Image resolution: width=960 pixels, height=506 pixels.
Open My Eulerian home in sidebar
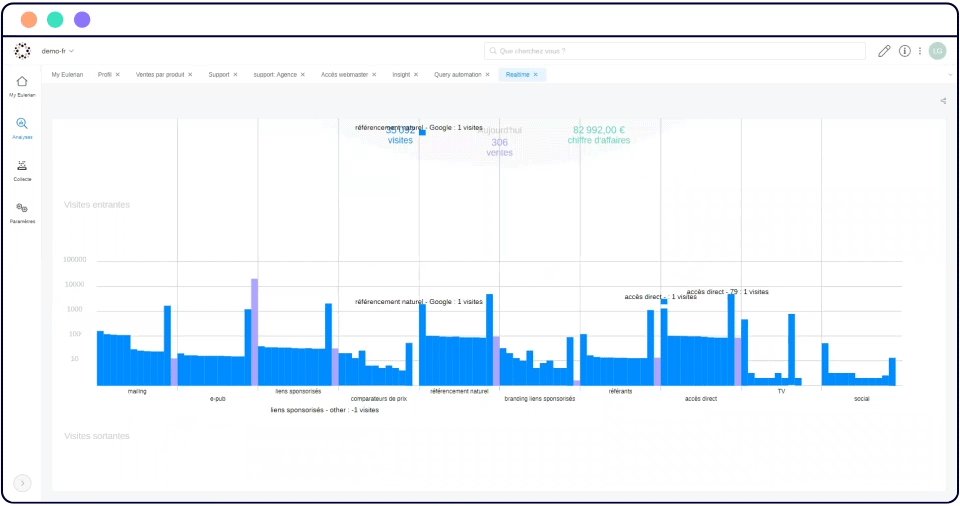[22, 86]
